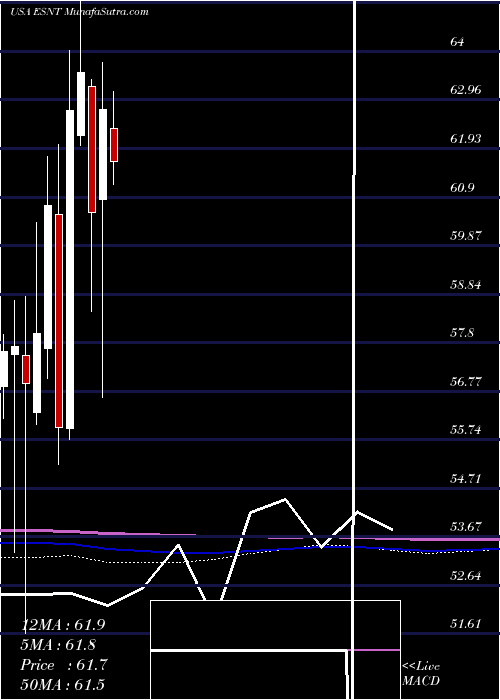The width and height of the screenshot is (500, 700).
Task: Click the 53.67 price axis label
Action: [x=466, y=527]
